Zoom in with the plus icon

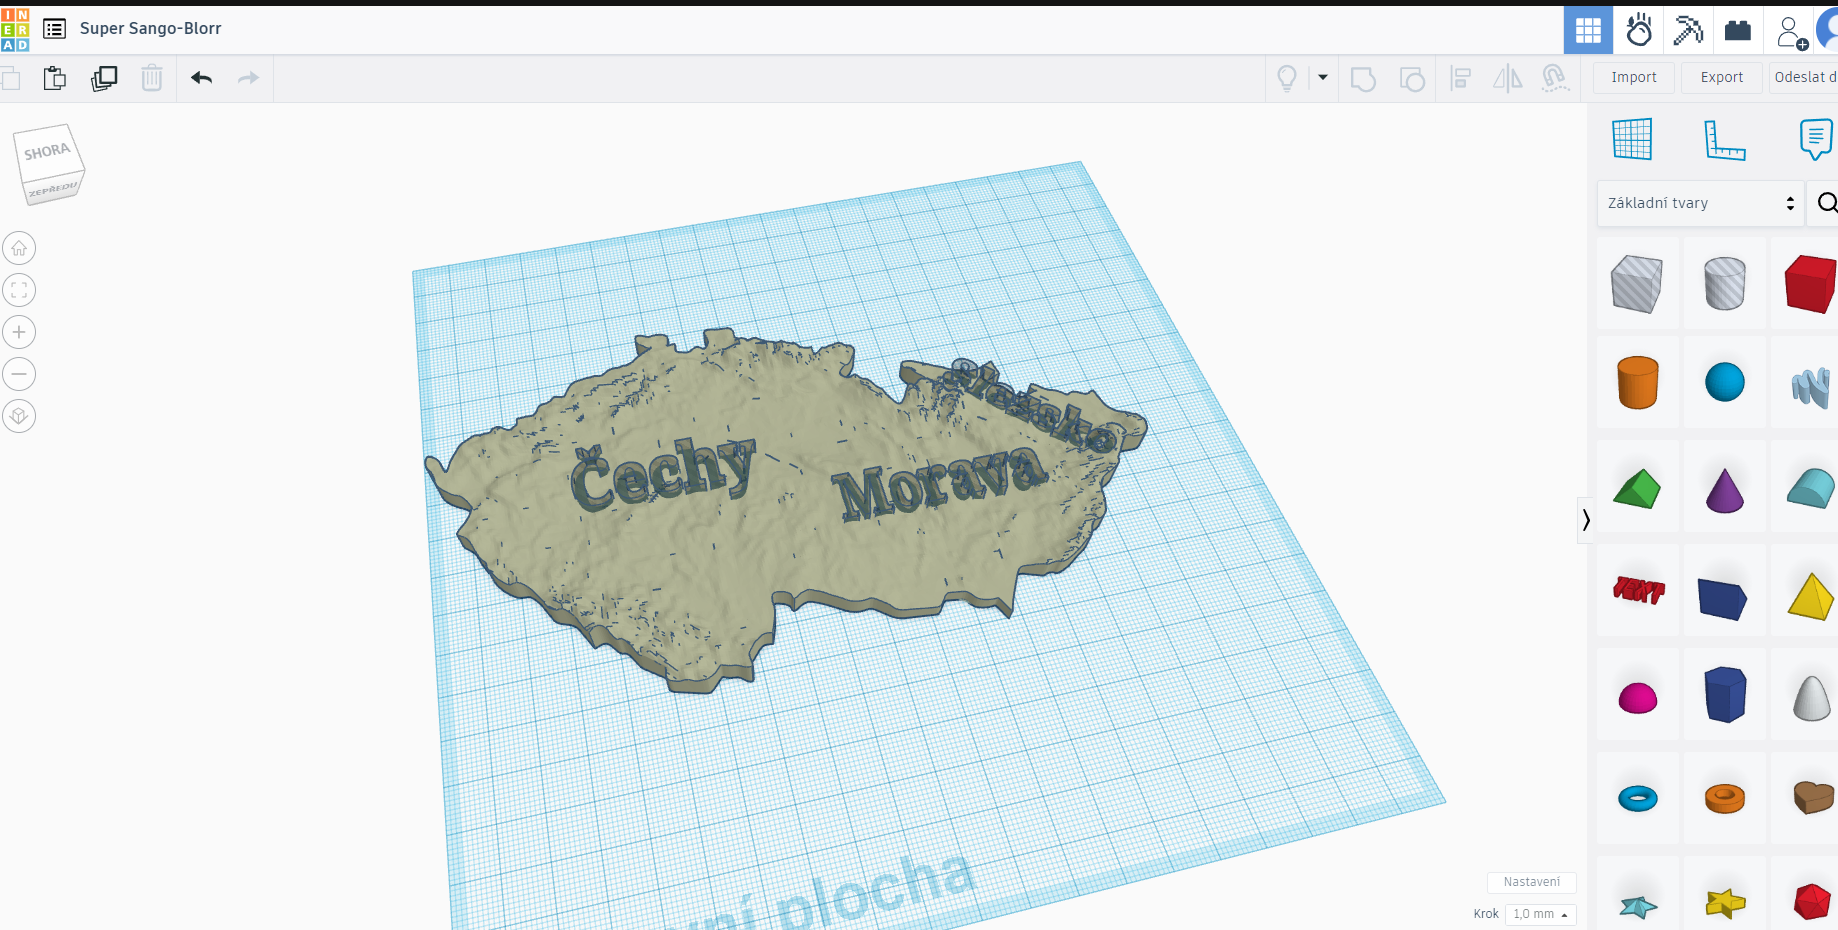coord(19,332)
